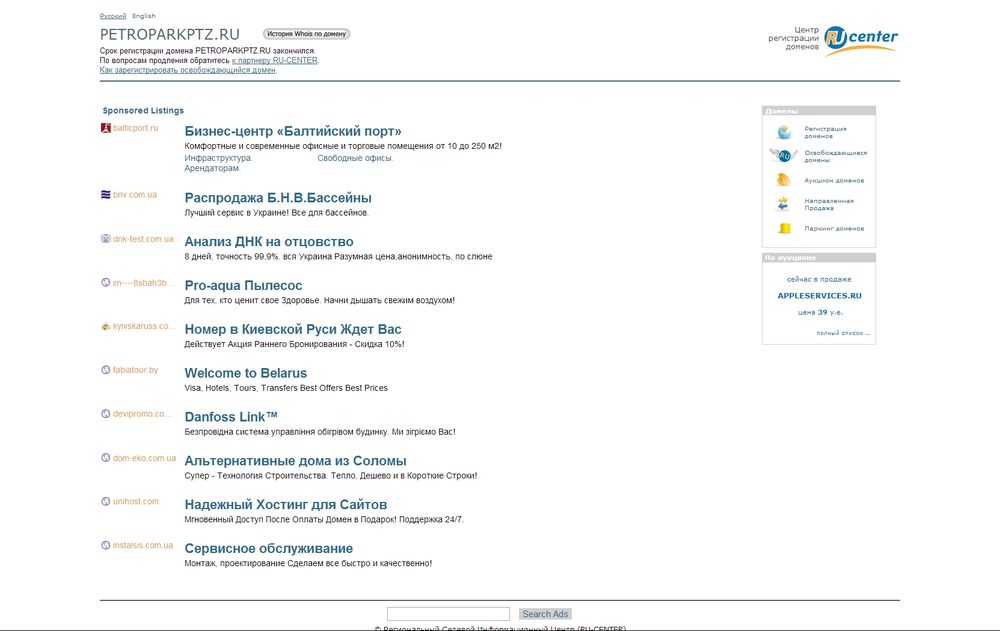Open the Свободные офисы sublink
Image resolution: width=1000 pixels, height=631 pixels.
click(355, 158)
